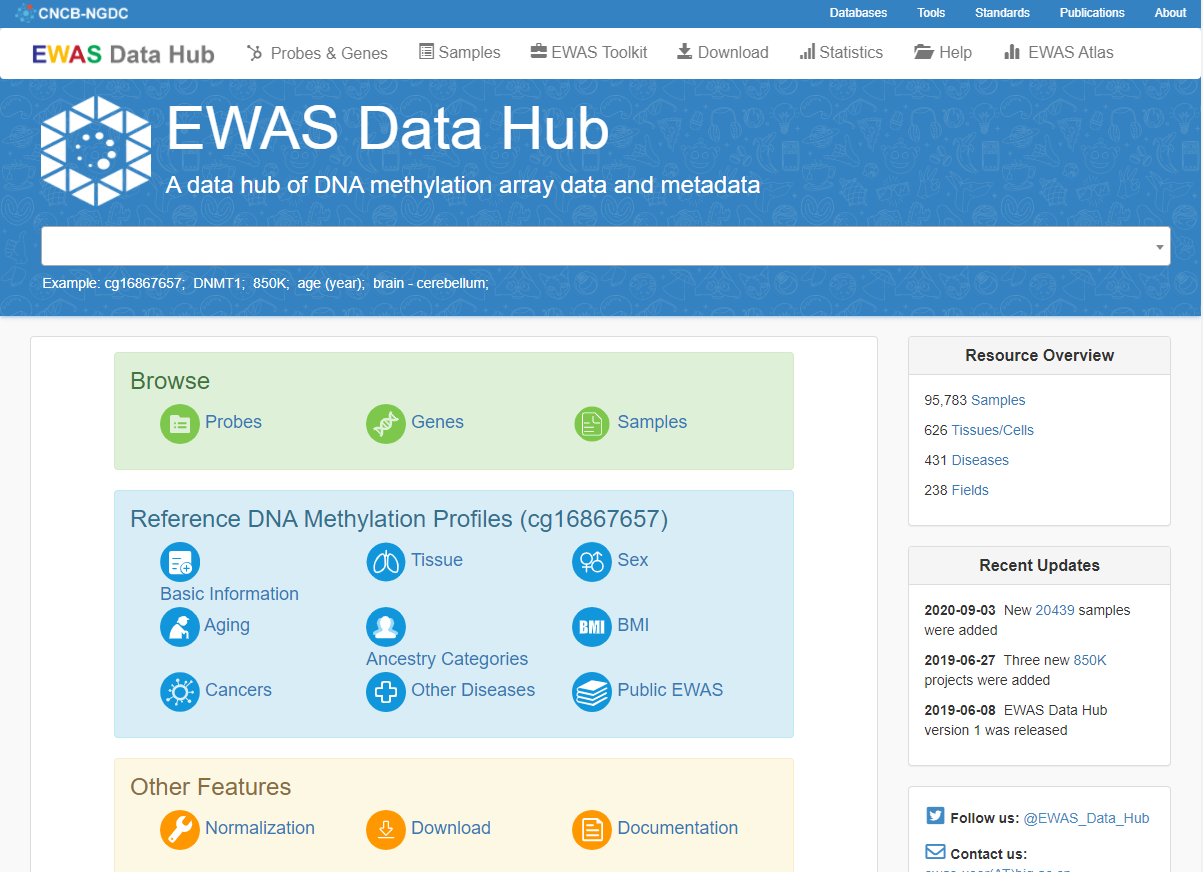
Task: Click the EWAS Data Hub logo
Action: (x=122, y=53)
